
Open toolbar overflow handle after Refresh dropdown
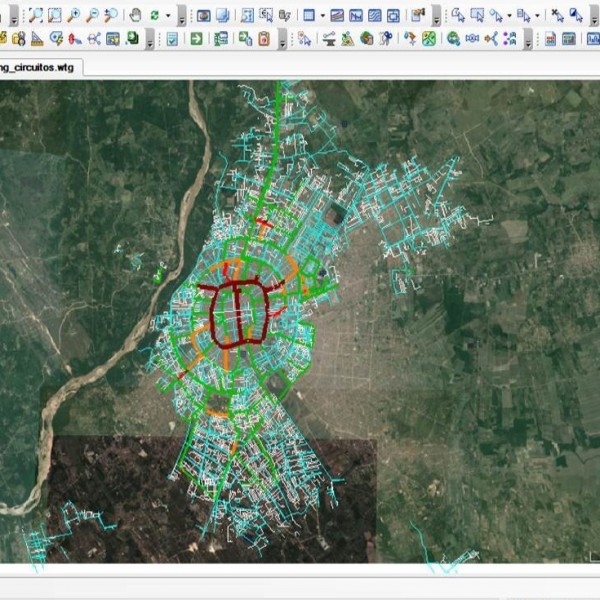pos(182,16)
